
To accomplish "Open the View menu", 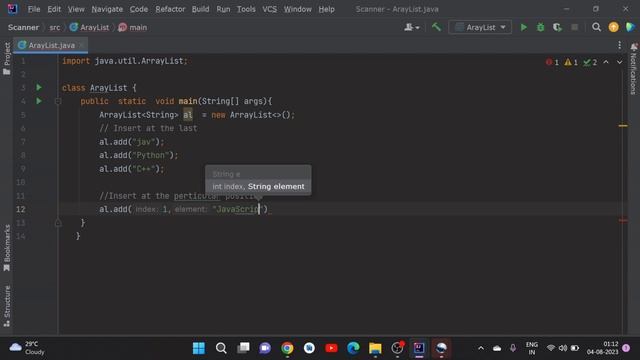I will (76, 9).
